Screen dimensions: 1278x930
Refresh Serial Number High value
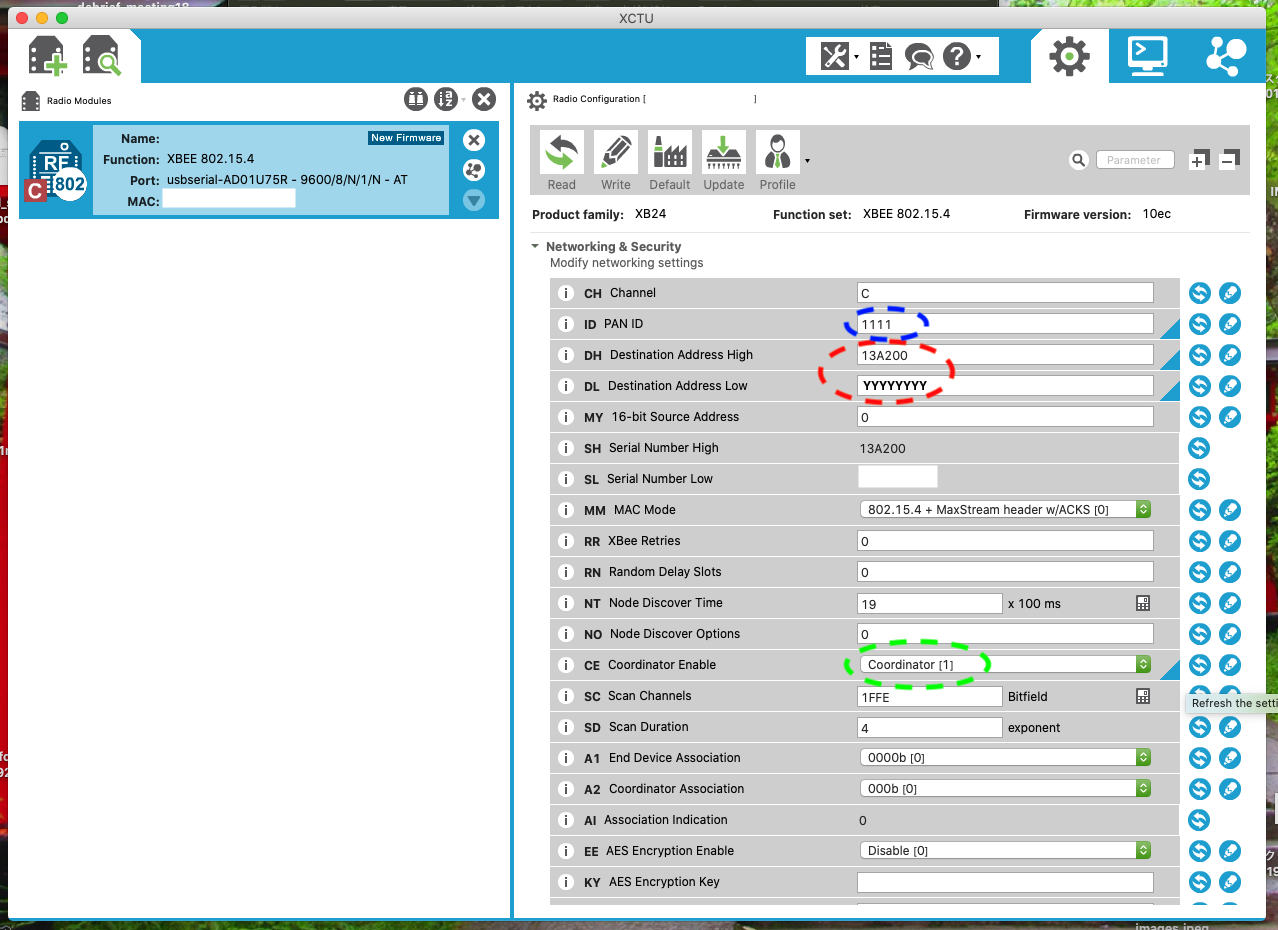1199,448
